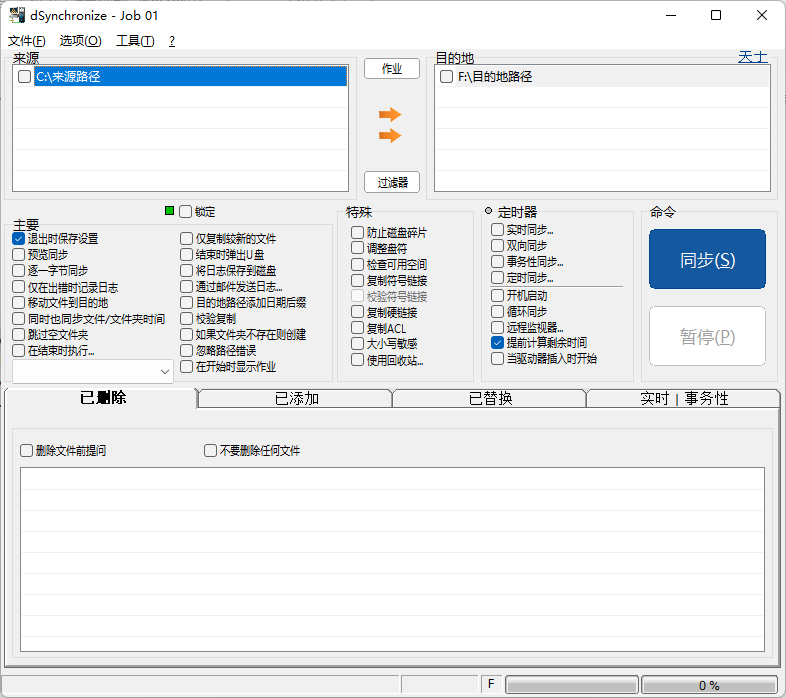Enable 校验复制 checkbox

click(186, 319)
